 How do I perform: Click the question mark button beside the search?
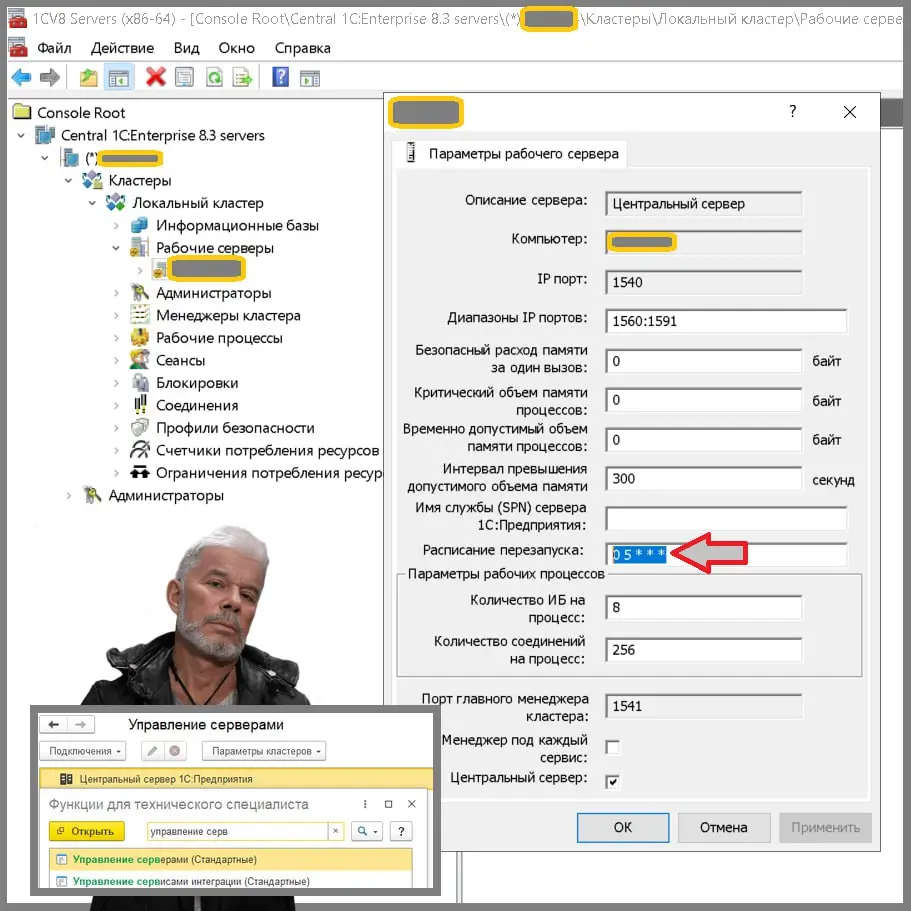coord(401,831)
